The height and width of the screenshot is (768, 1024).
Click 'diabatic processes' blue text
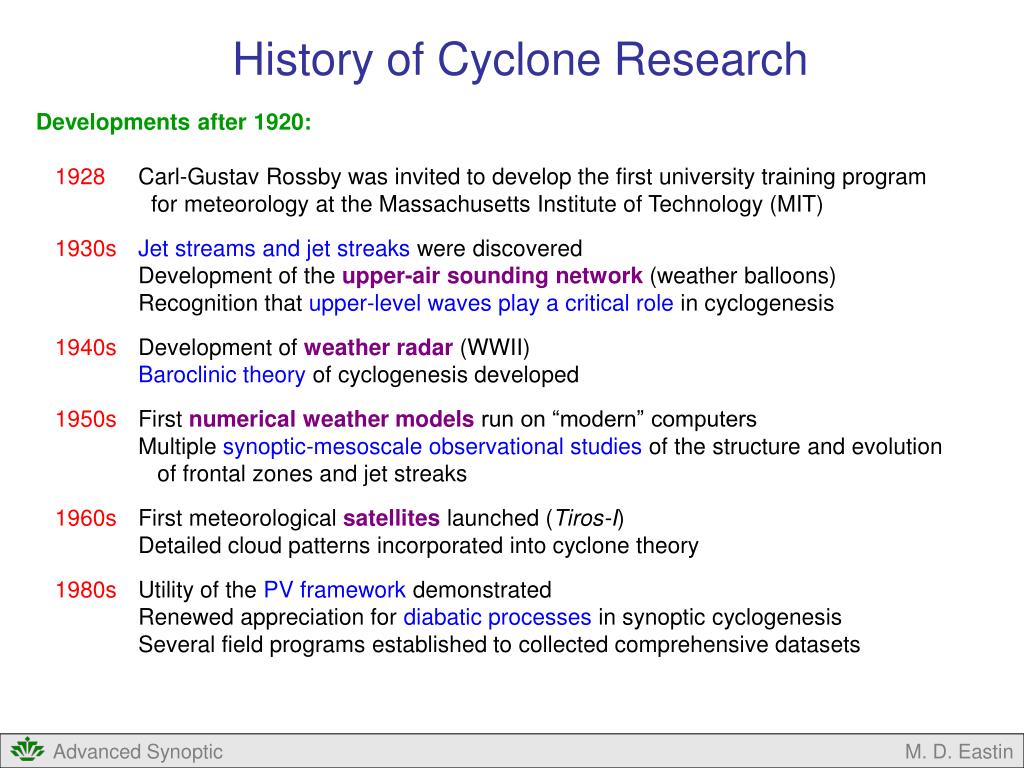[x=497, y=618]
